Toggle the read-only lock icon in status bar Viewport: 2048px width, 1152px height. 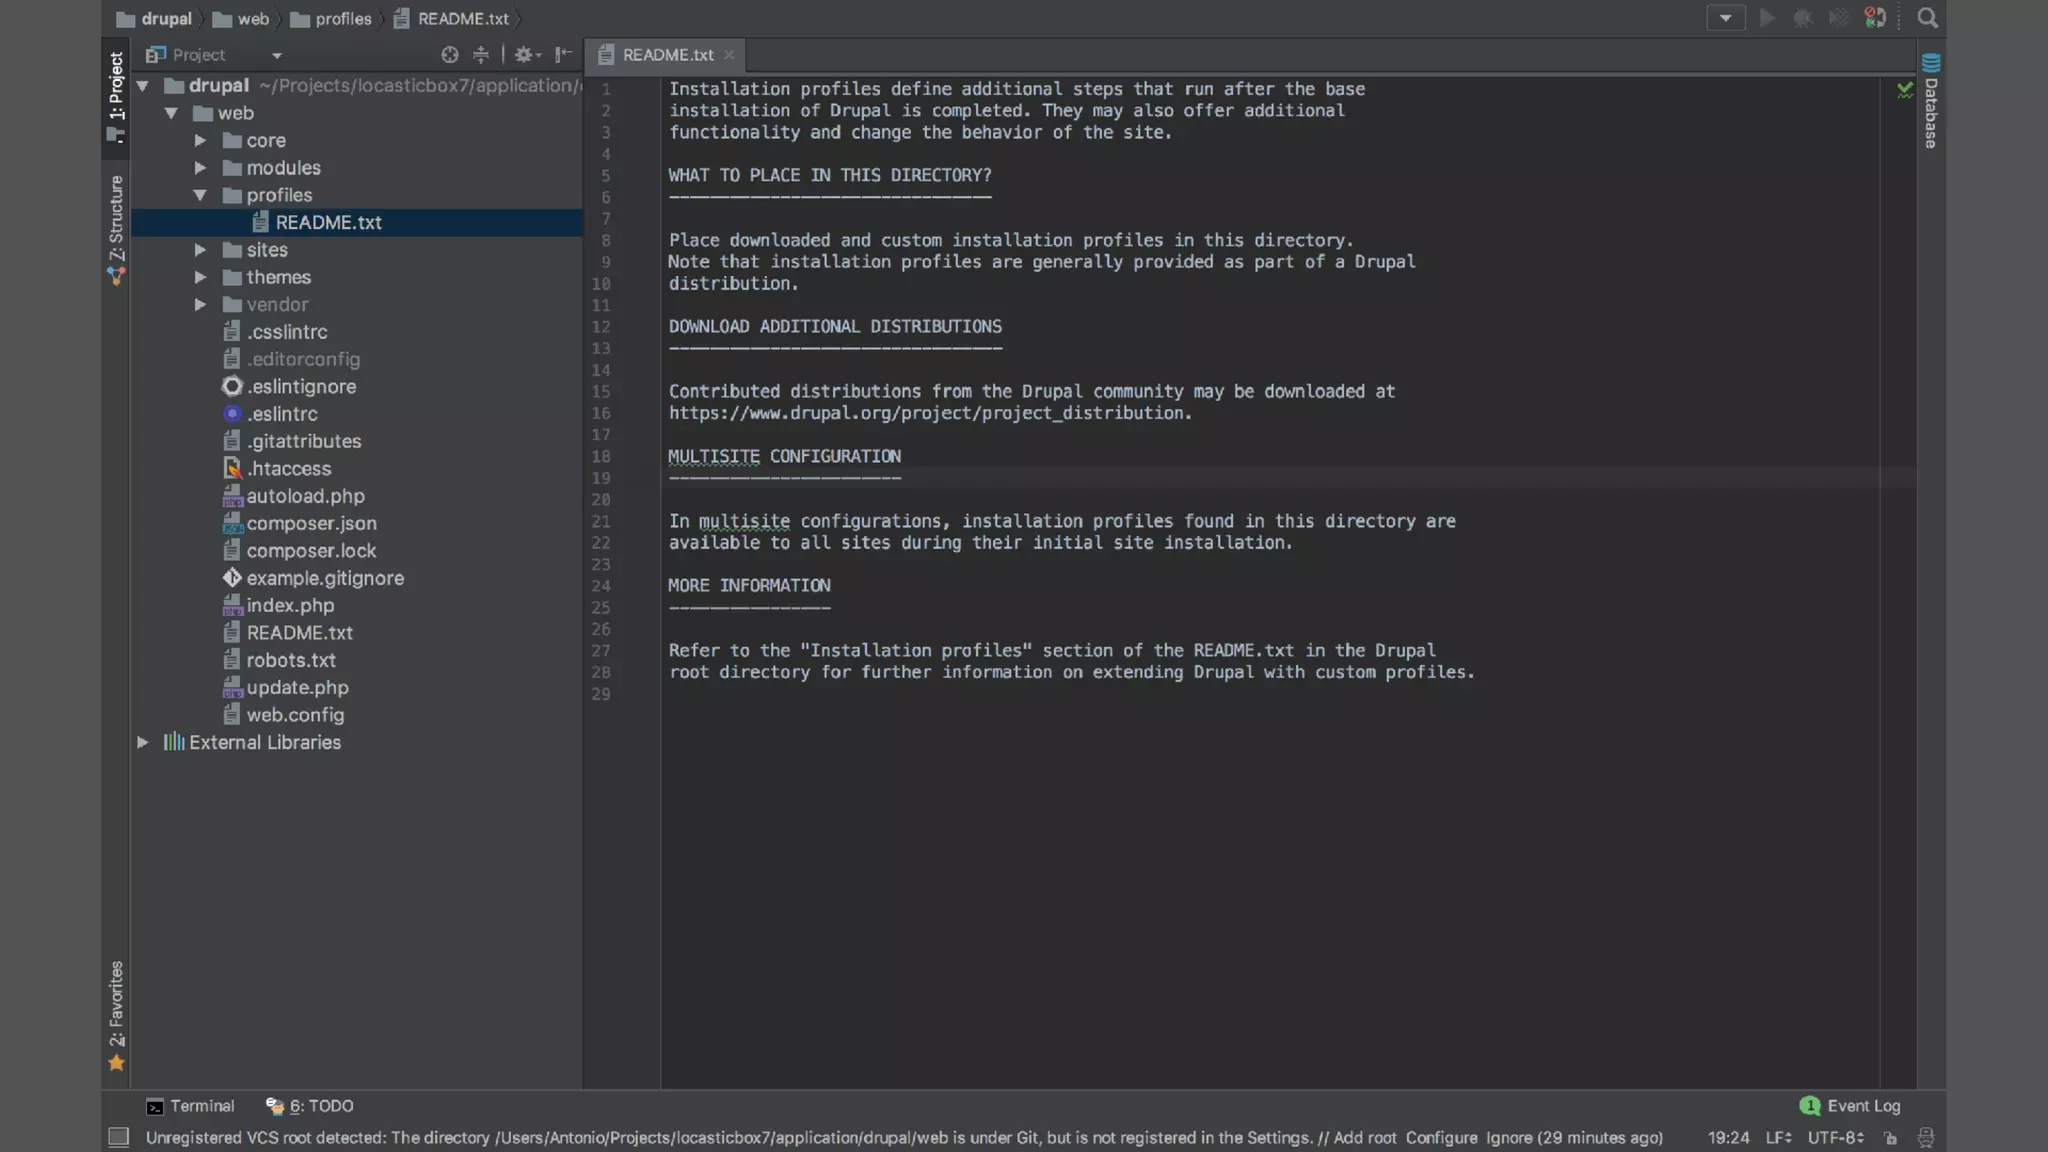[x=1890, y=1138]
